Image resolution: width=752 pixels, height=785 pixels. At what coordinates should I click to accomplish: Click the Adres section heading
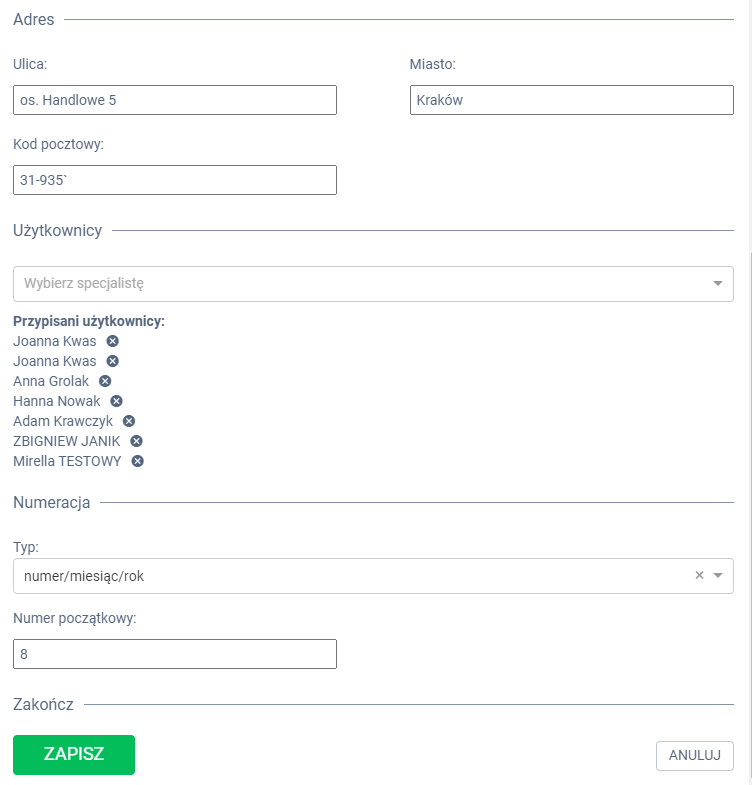pyautogui.click(x=34, y=20)
